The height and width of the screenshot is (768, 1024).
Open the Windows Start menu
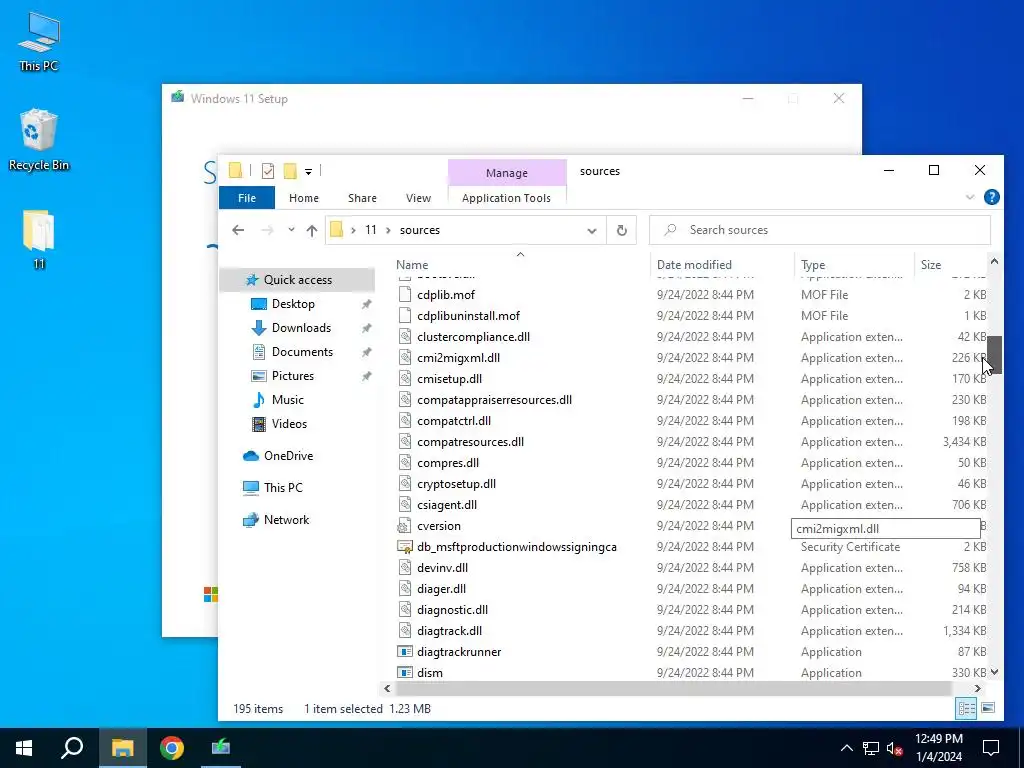coord(24,748)
